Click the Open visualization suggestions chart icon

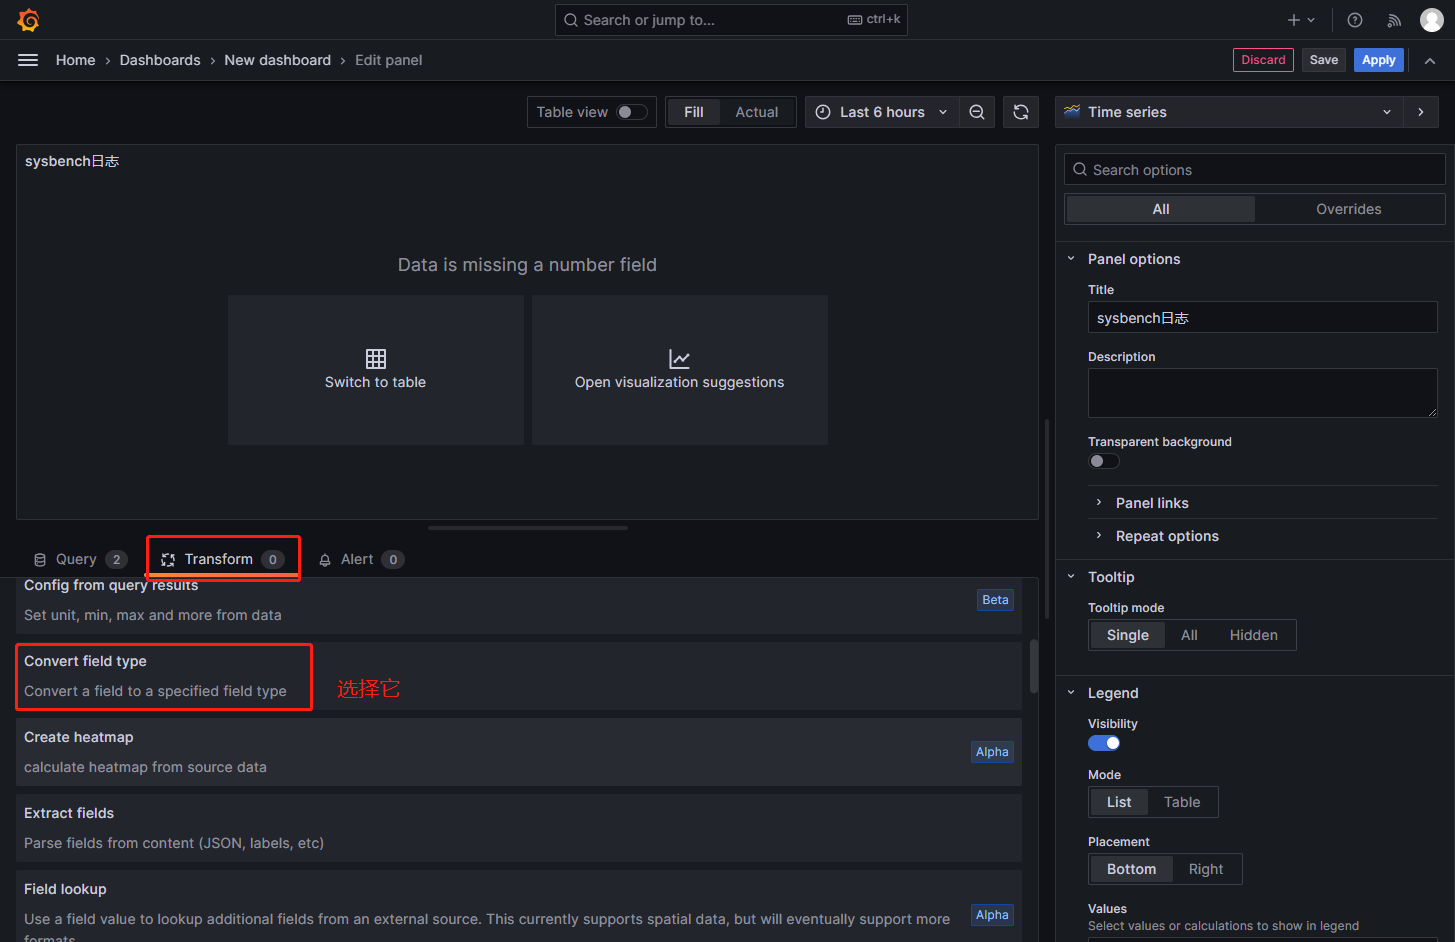click(680, 358)
